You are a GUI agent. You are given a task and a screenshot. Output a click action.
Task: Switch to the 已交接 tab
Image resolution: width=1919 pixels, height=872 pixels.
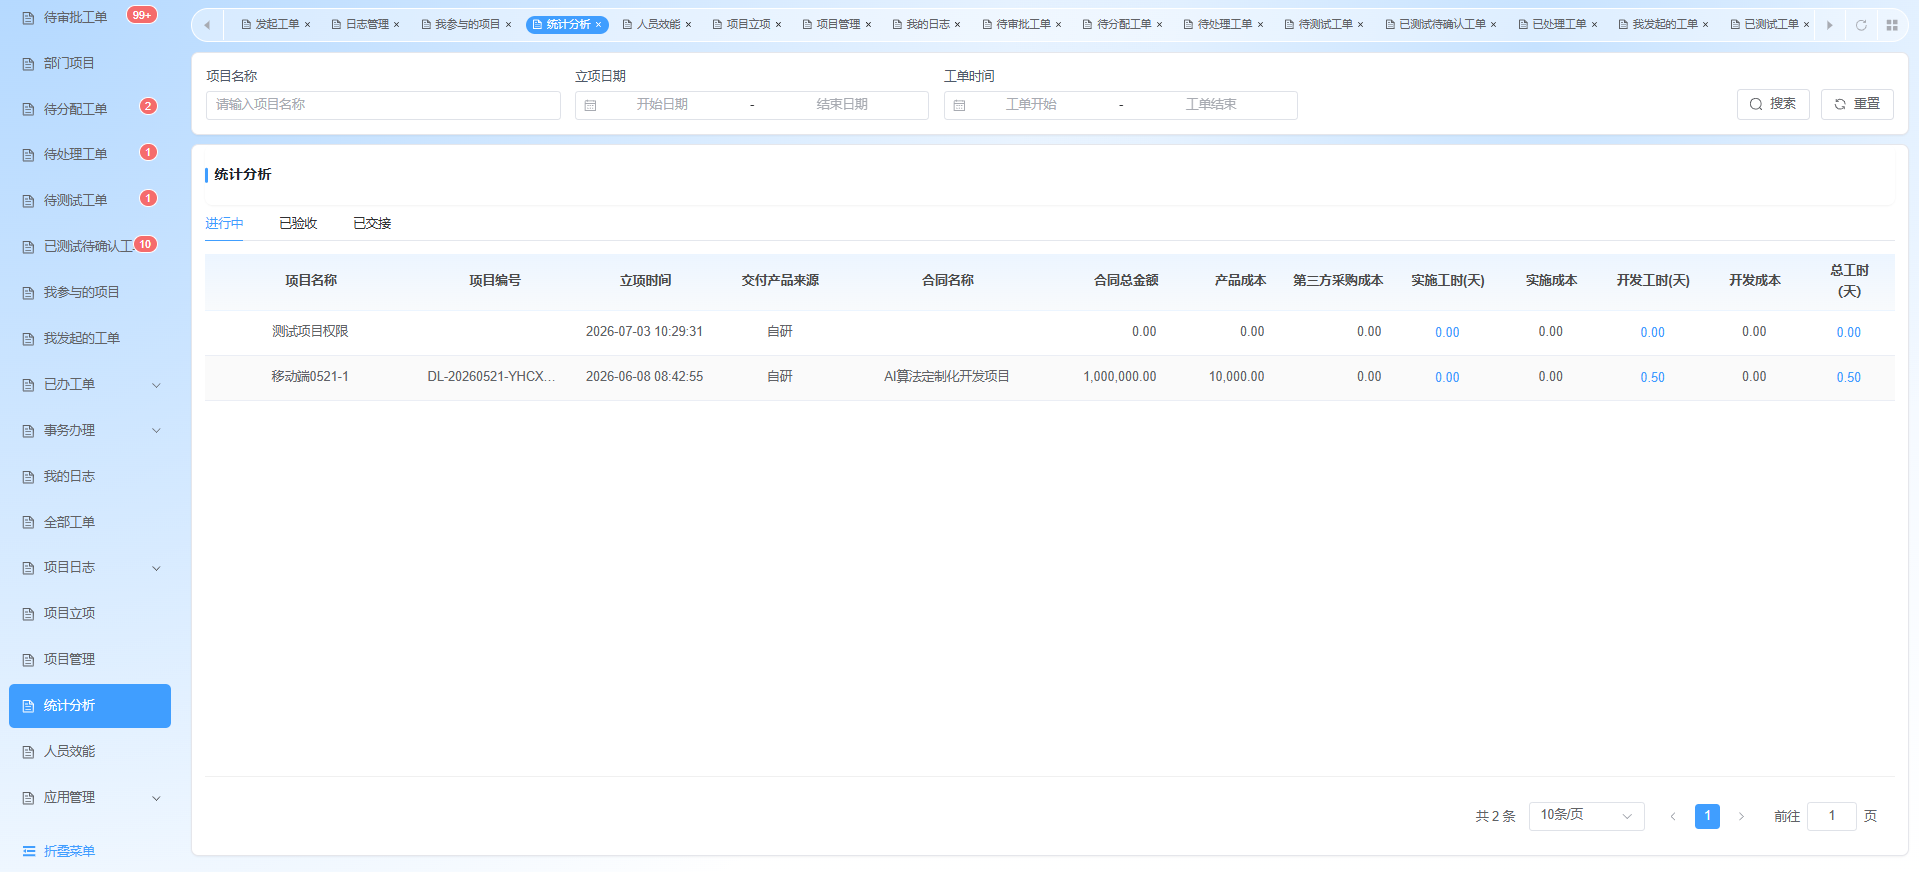pos(372,223)
